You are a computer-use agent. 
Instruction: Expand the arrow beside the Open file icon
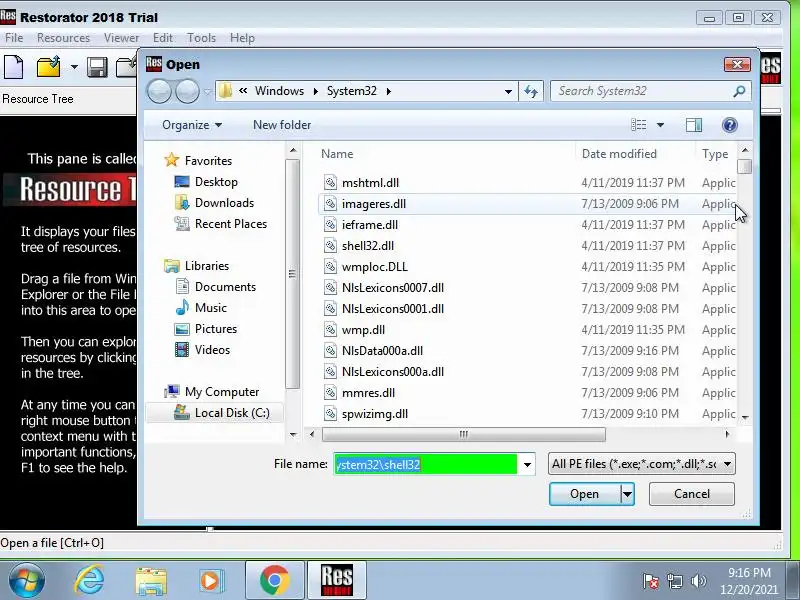pyautogui.click(x=74, y=67)
